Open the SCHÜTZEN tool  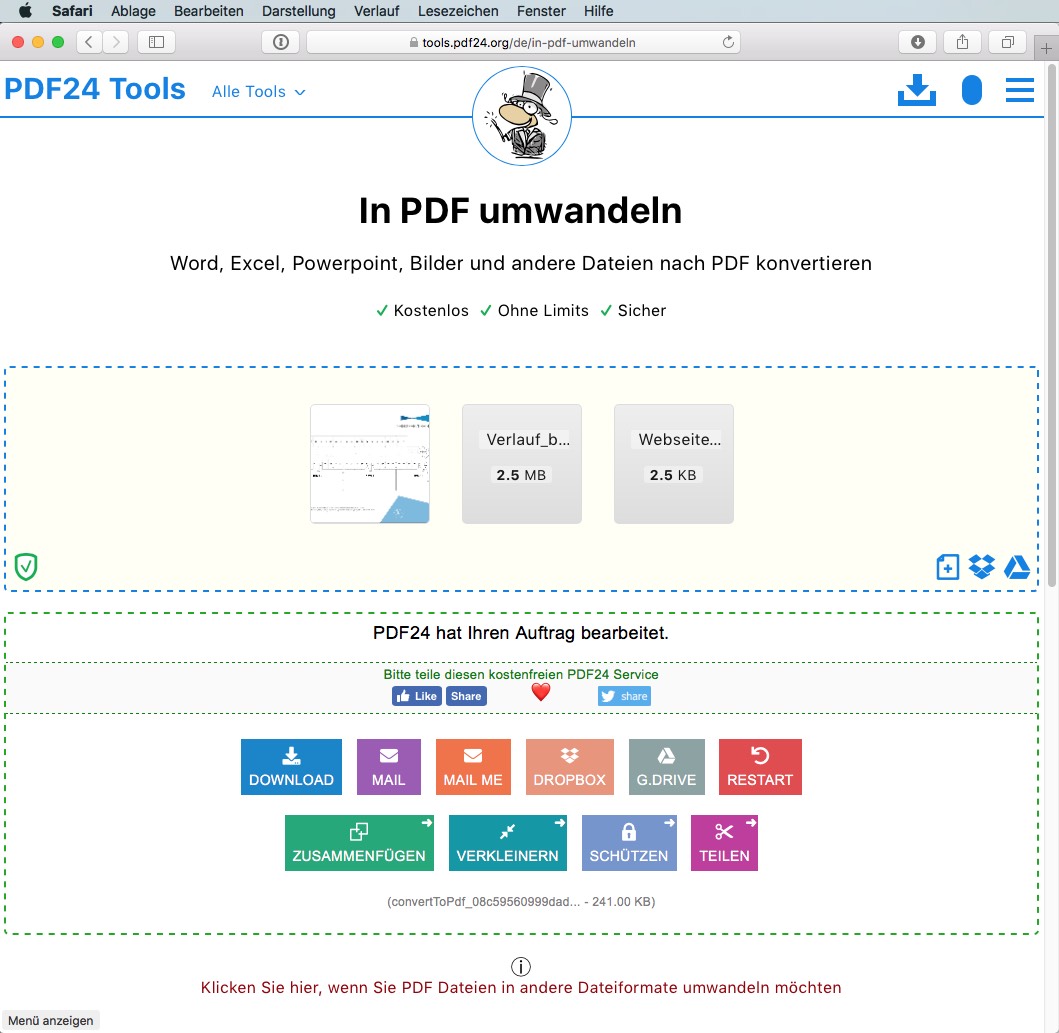tap(629, 843)
